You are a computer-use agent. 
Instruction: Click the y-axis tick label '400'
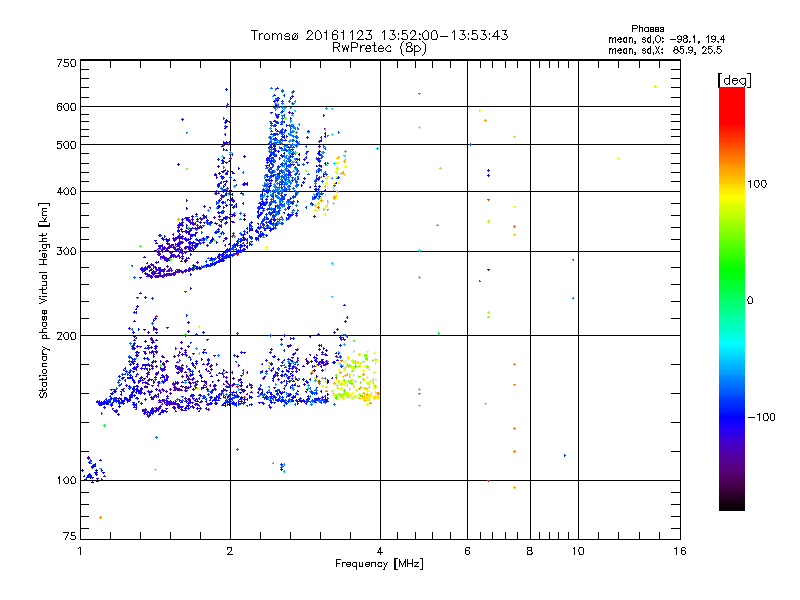[66, 192]
